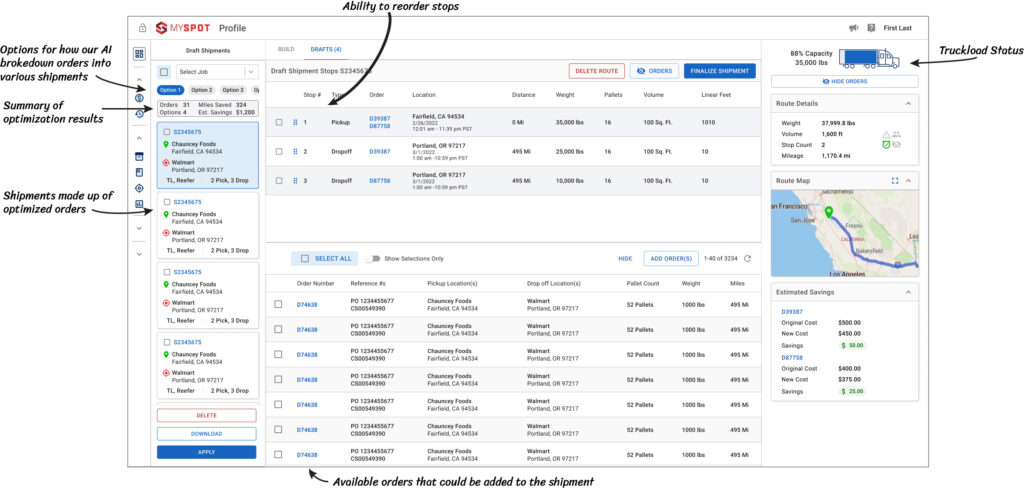This screenshot has width=1024, height=492.
Task: Click the announcements megaphone icon
Action: (x=853, y=28)
